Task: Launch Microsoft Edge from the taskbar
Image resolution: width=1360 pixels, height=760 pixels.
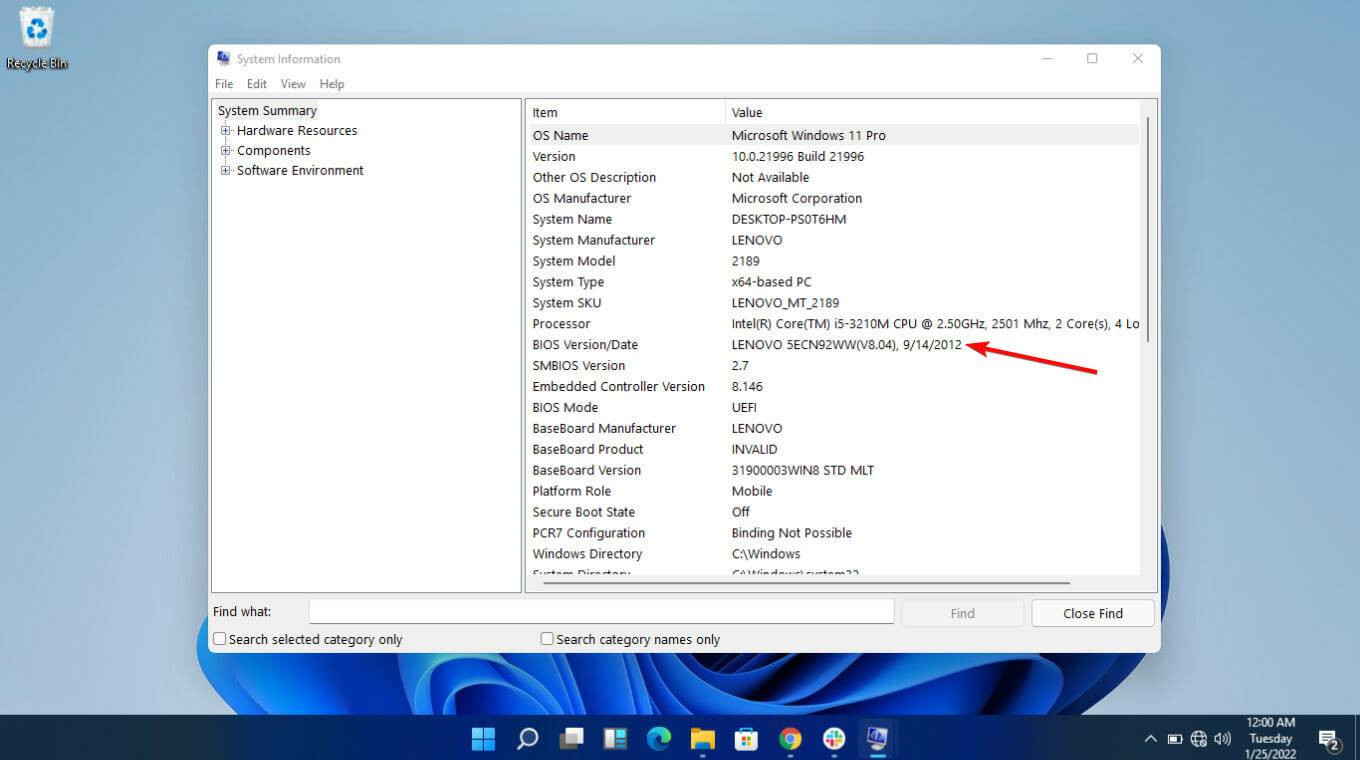Action: coord(659,738)
